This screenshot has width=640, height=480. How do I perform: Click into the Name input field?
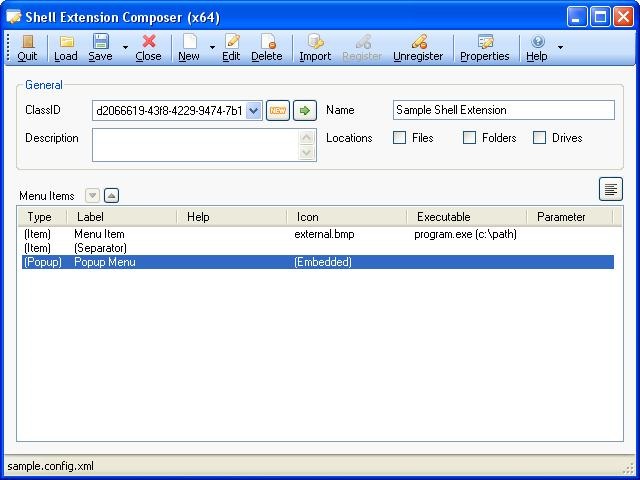click(x=504, y=110)
